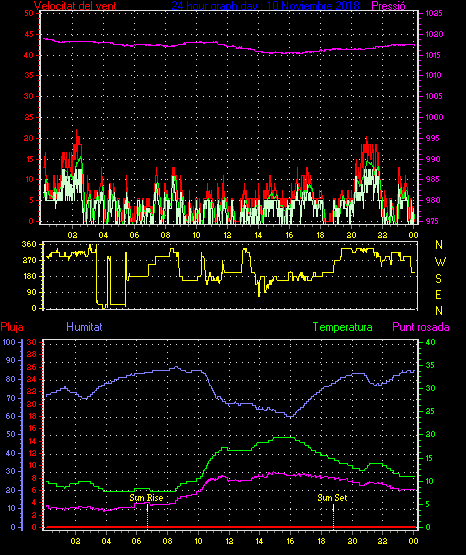The height and width of the screenshot is (555, 466).
Task: Click the 16 hour label under bottom chart
Action: (290, 541)
